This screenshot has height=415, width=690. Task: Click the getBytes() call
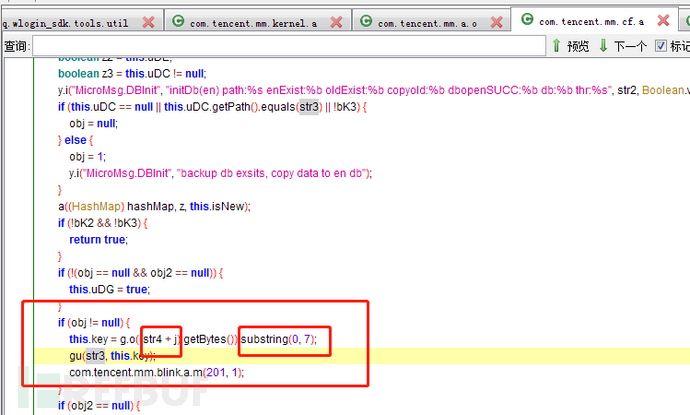tap(211, 339)
